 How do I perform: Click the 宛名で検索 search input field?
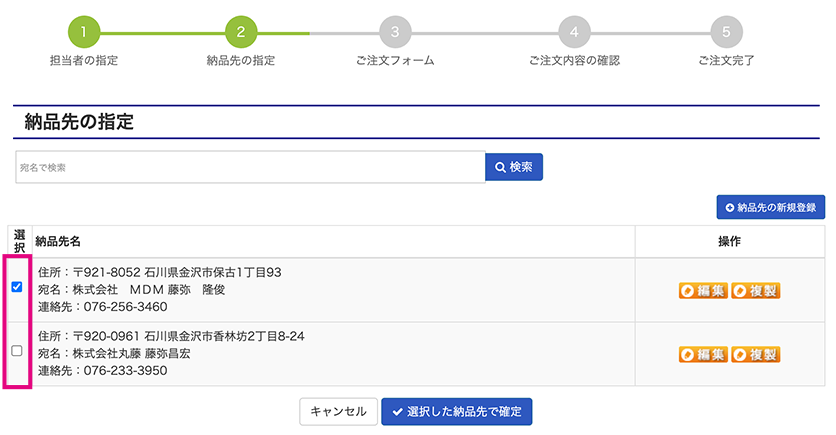[x=250, y=167]
